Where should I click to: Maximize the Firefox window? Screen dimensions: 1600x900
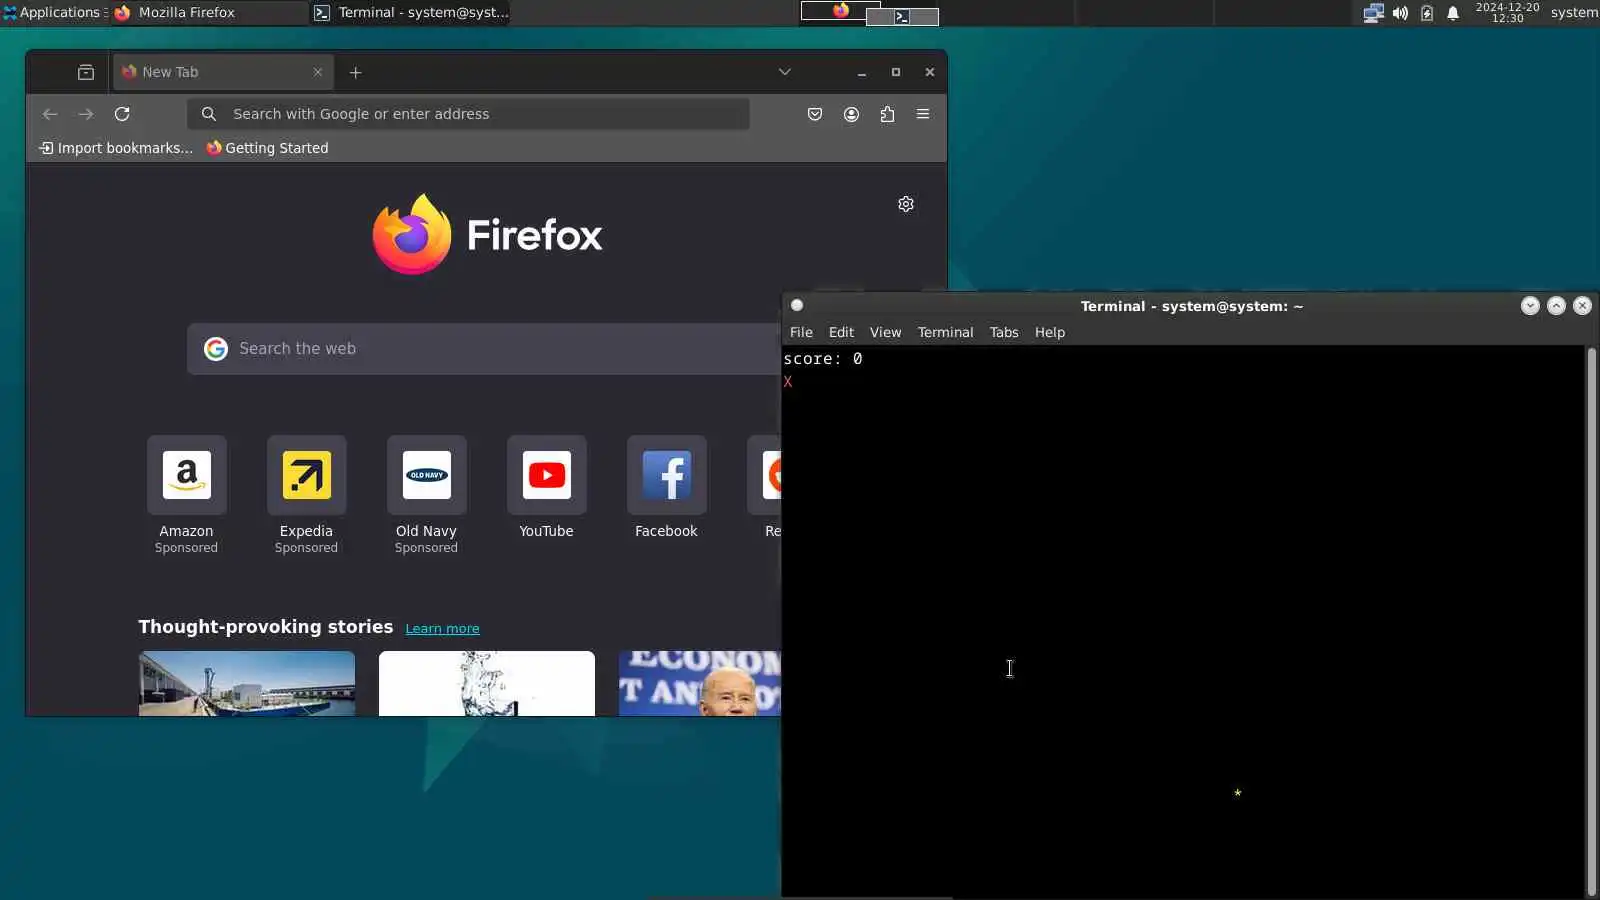point(896,72)
